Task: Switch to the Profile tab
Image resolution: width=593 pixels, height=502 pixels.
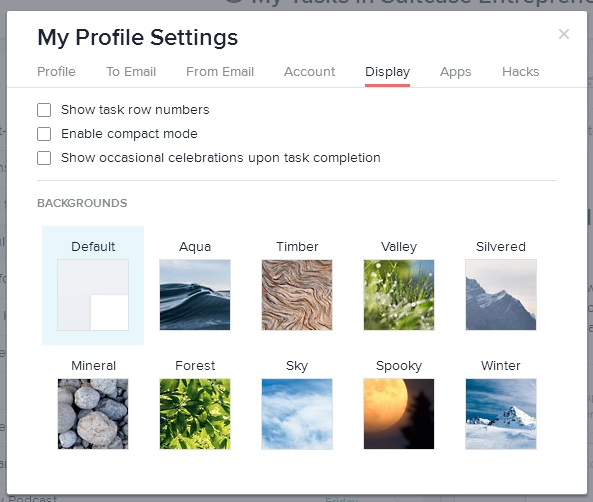Action: click(x=56, y=71)
